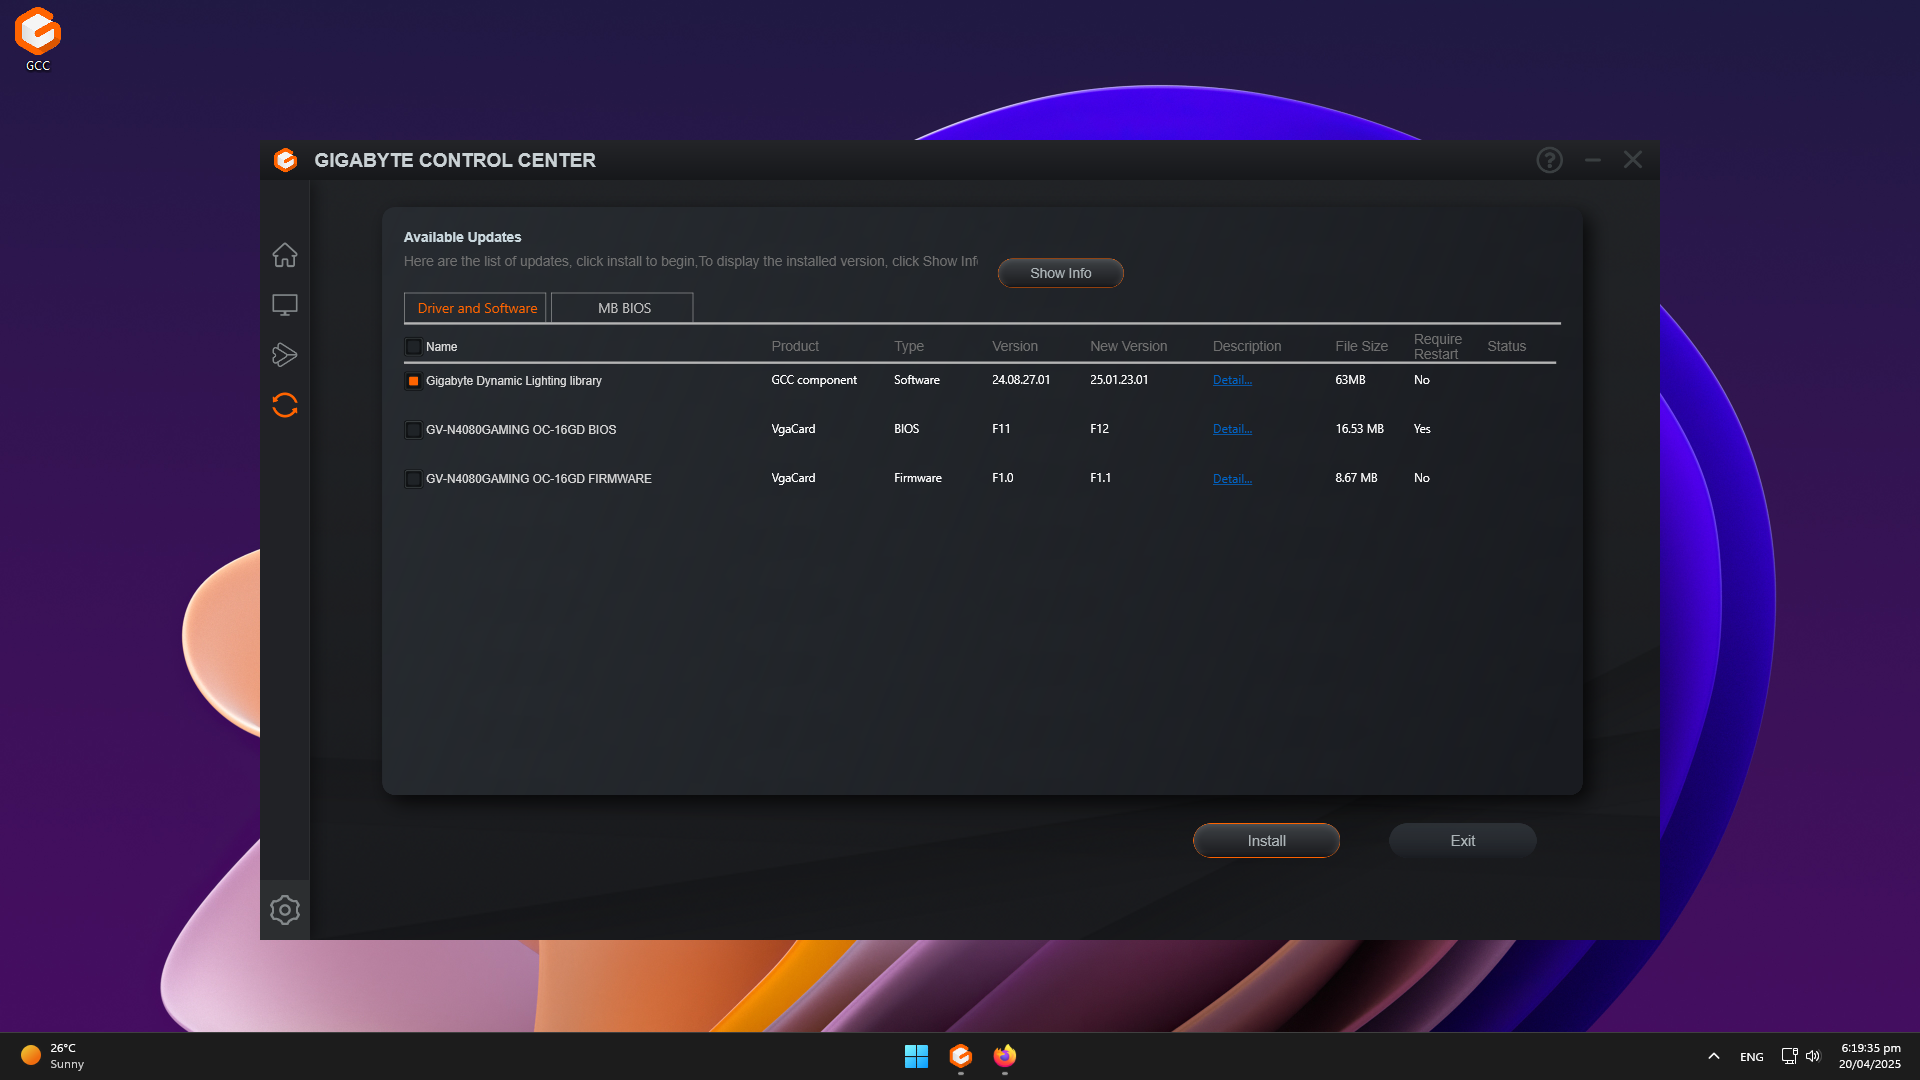The height and width of the screenshot is (1080, 1920).
Task: Open the GCC desktop shortcut
Action: (x=38, y=40)
